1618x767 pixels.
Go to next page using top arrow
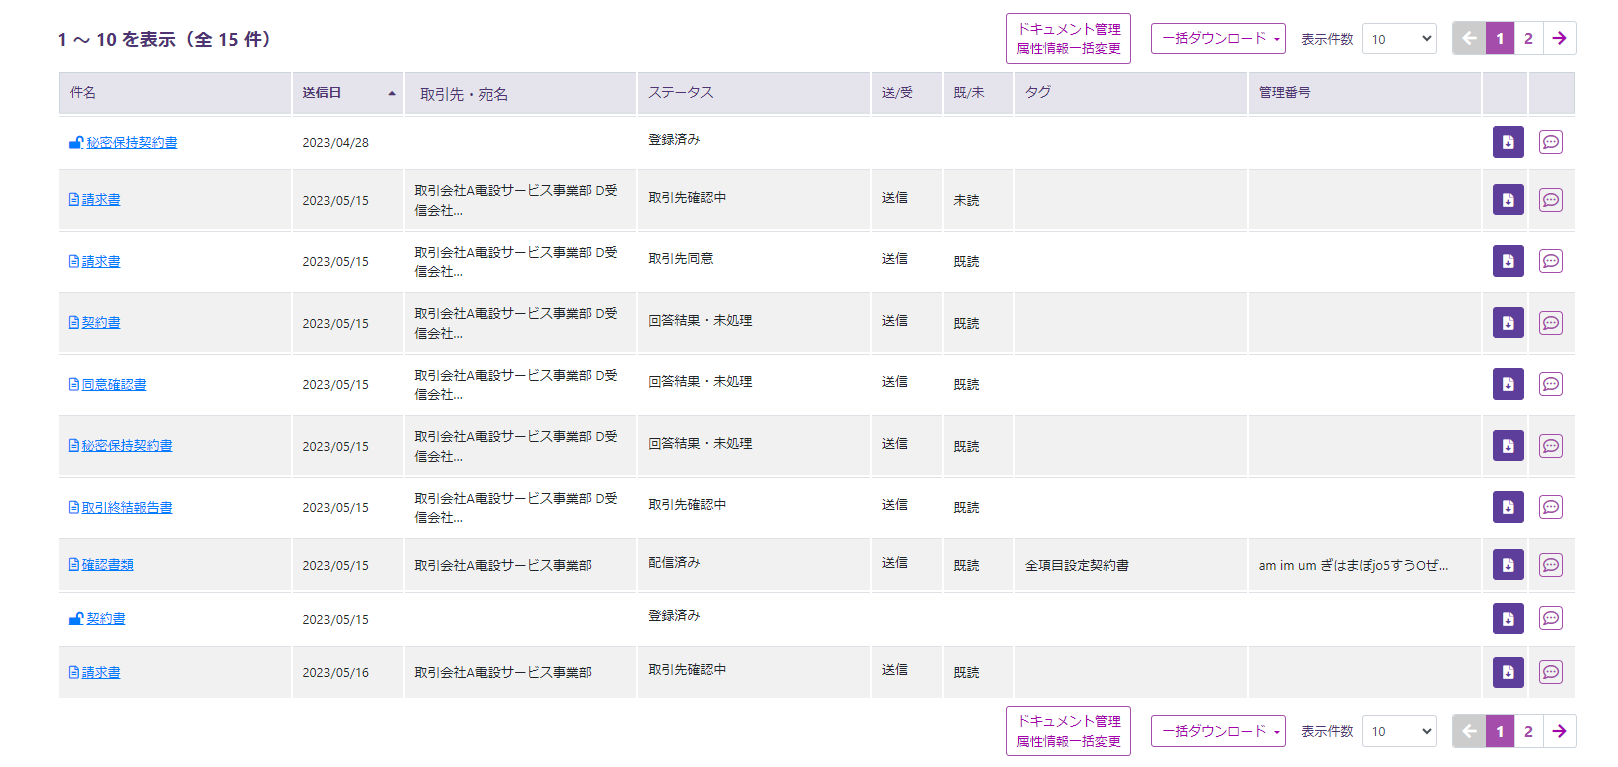pos(1559,38)
